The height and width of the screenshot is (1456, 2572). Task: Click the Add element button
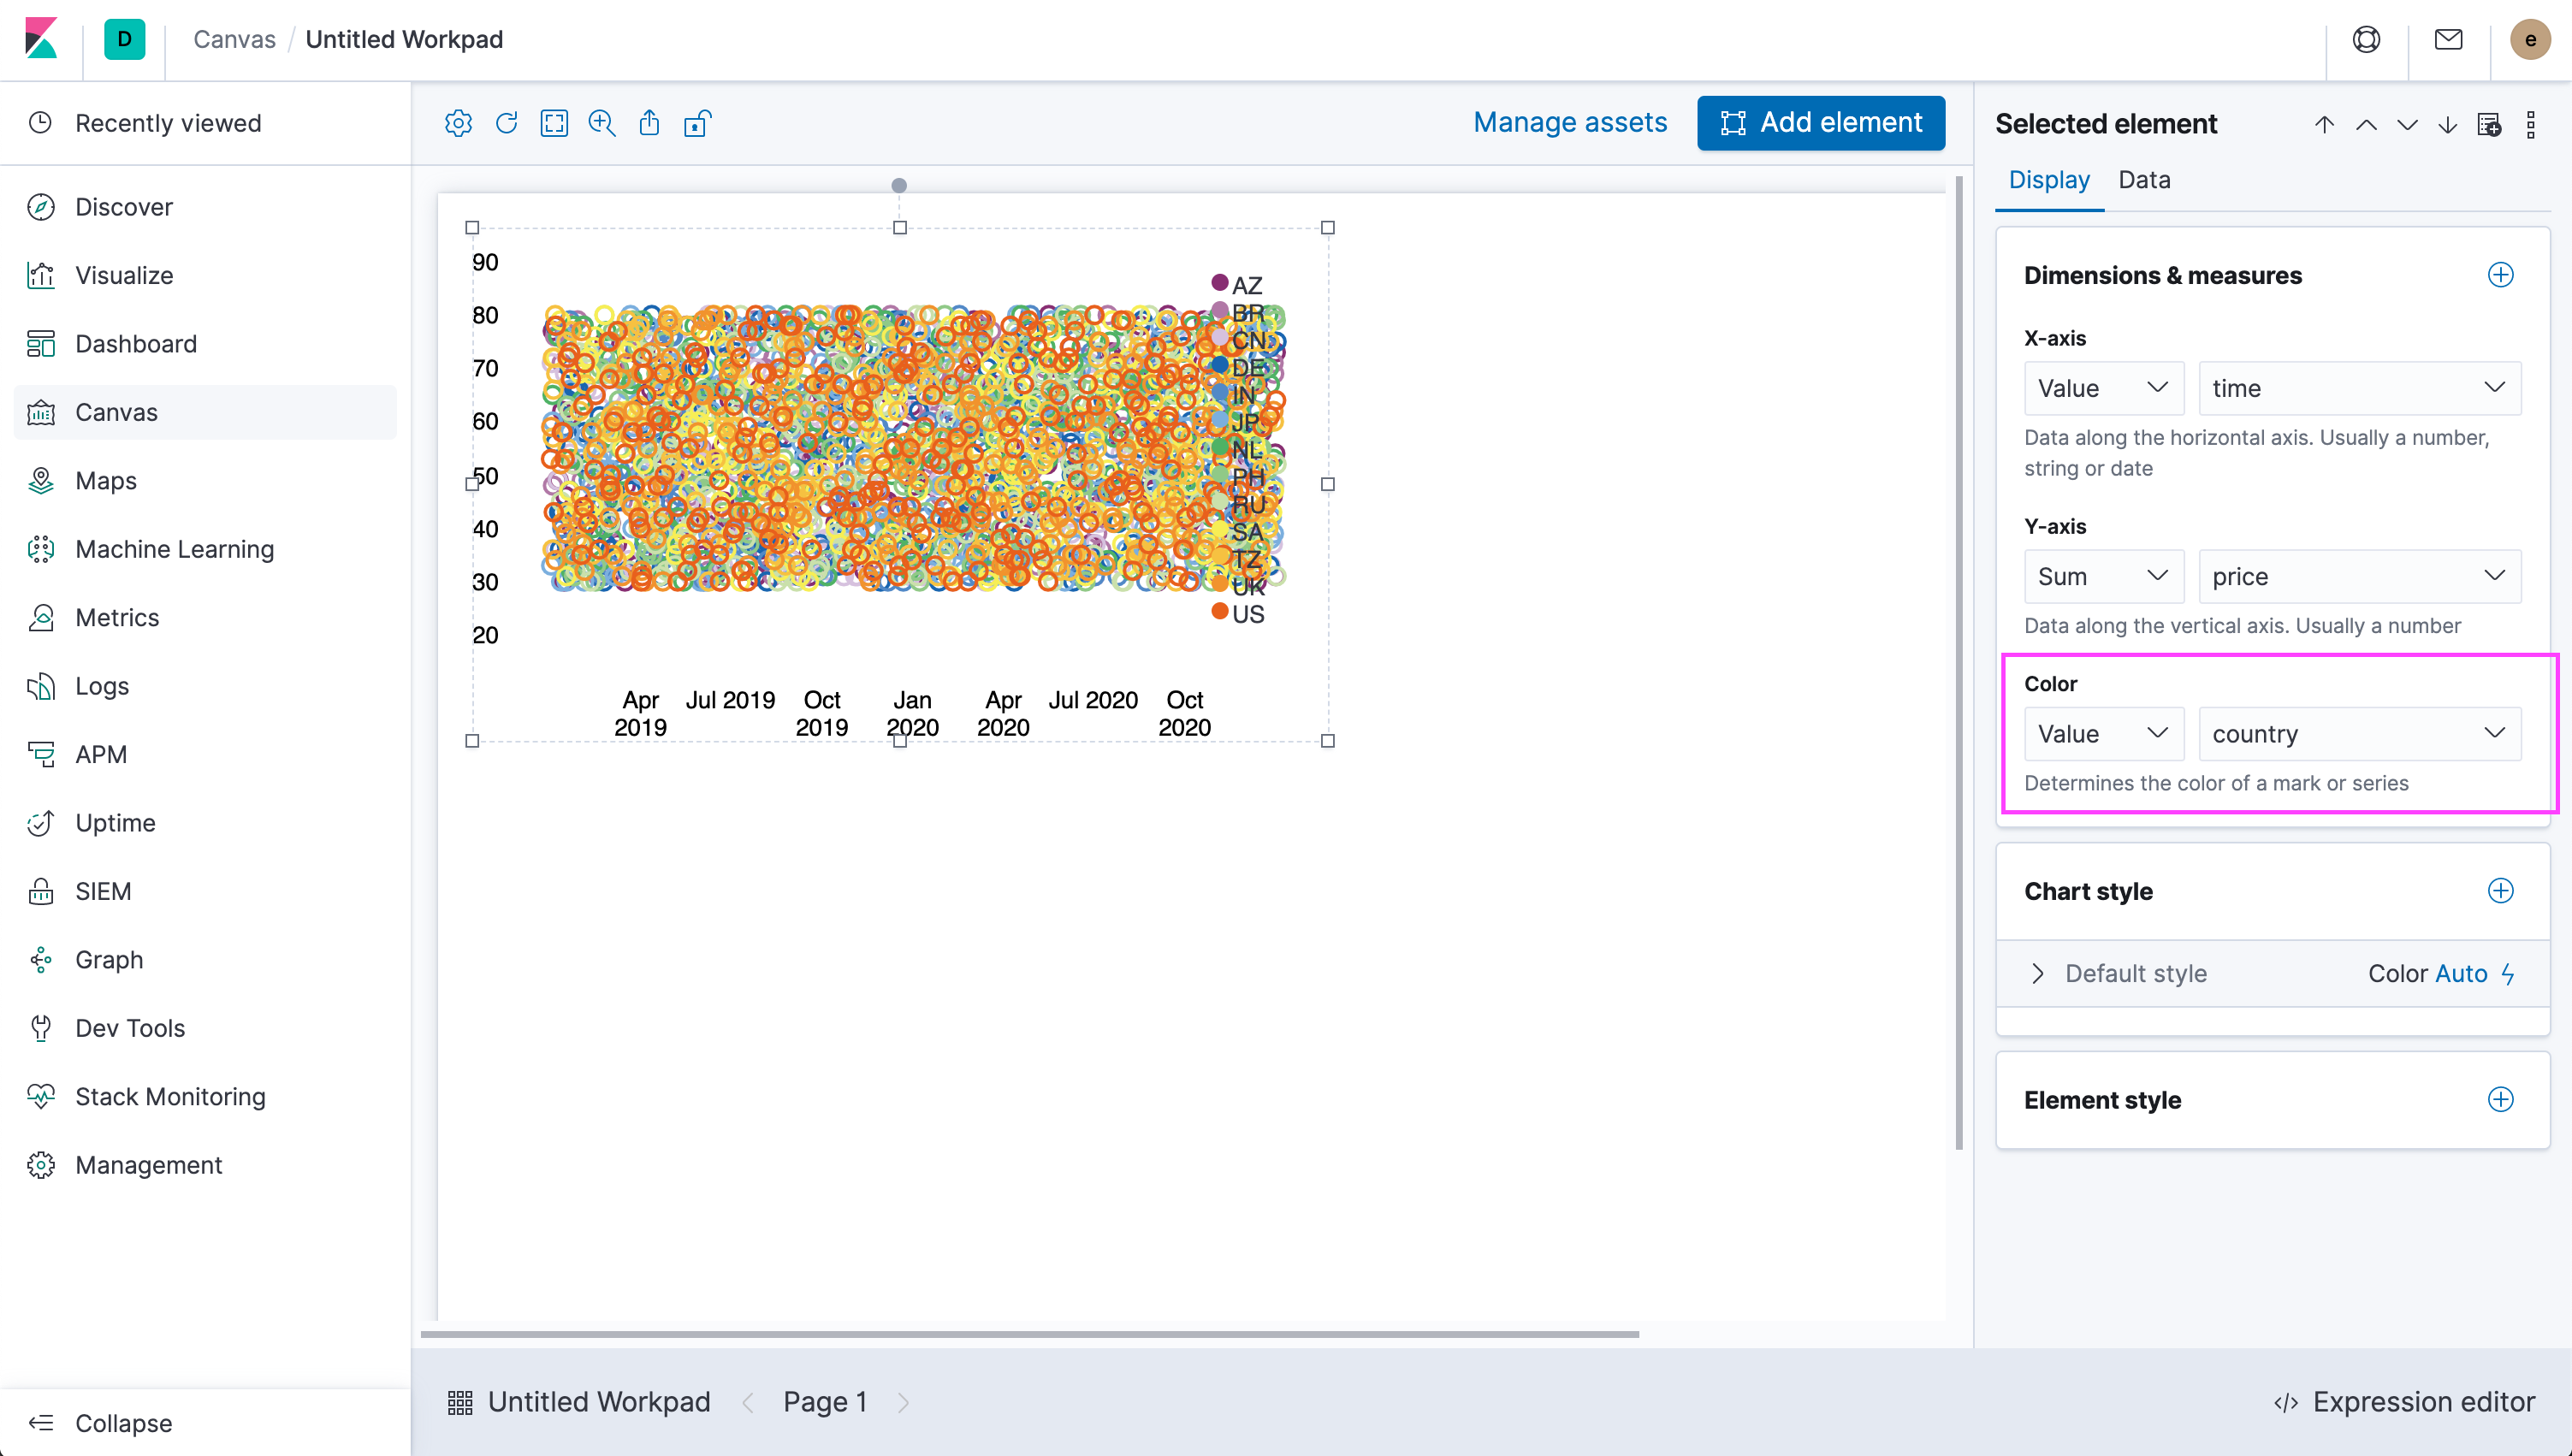click(x=1820, y=123)
